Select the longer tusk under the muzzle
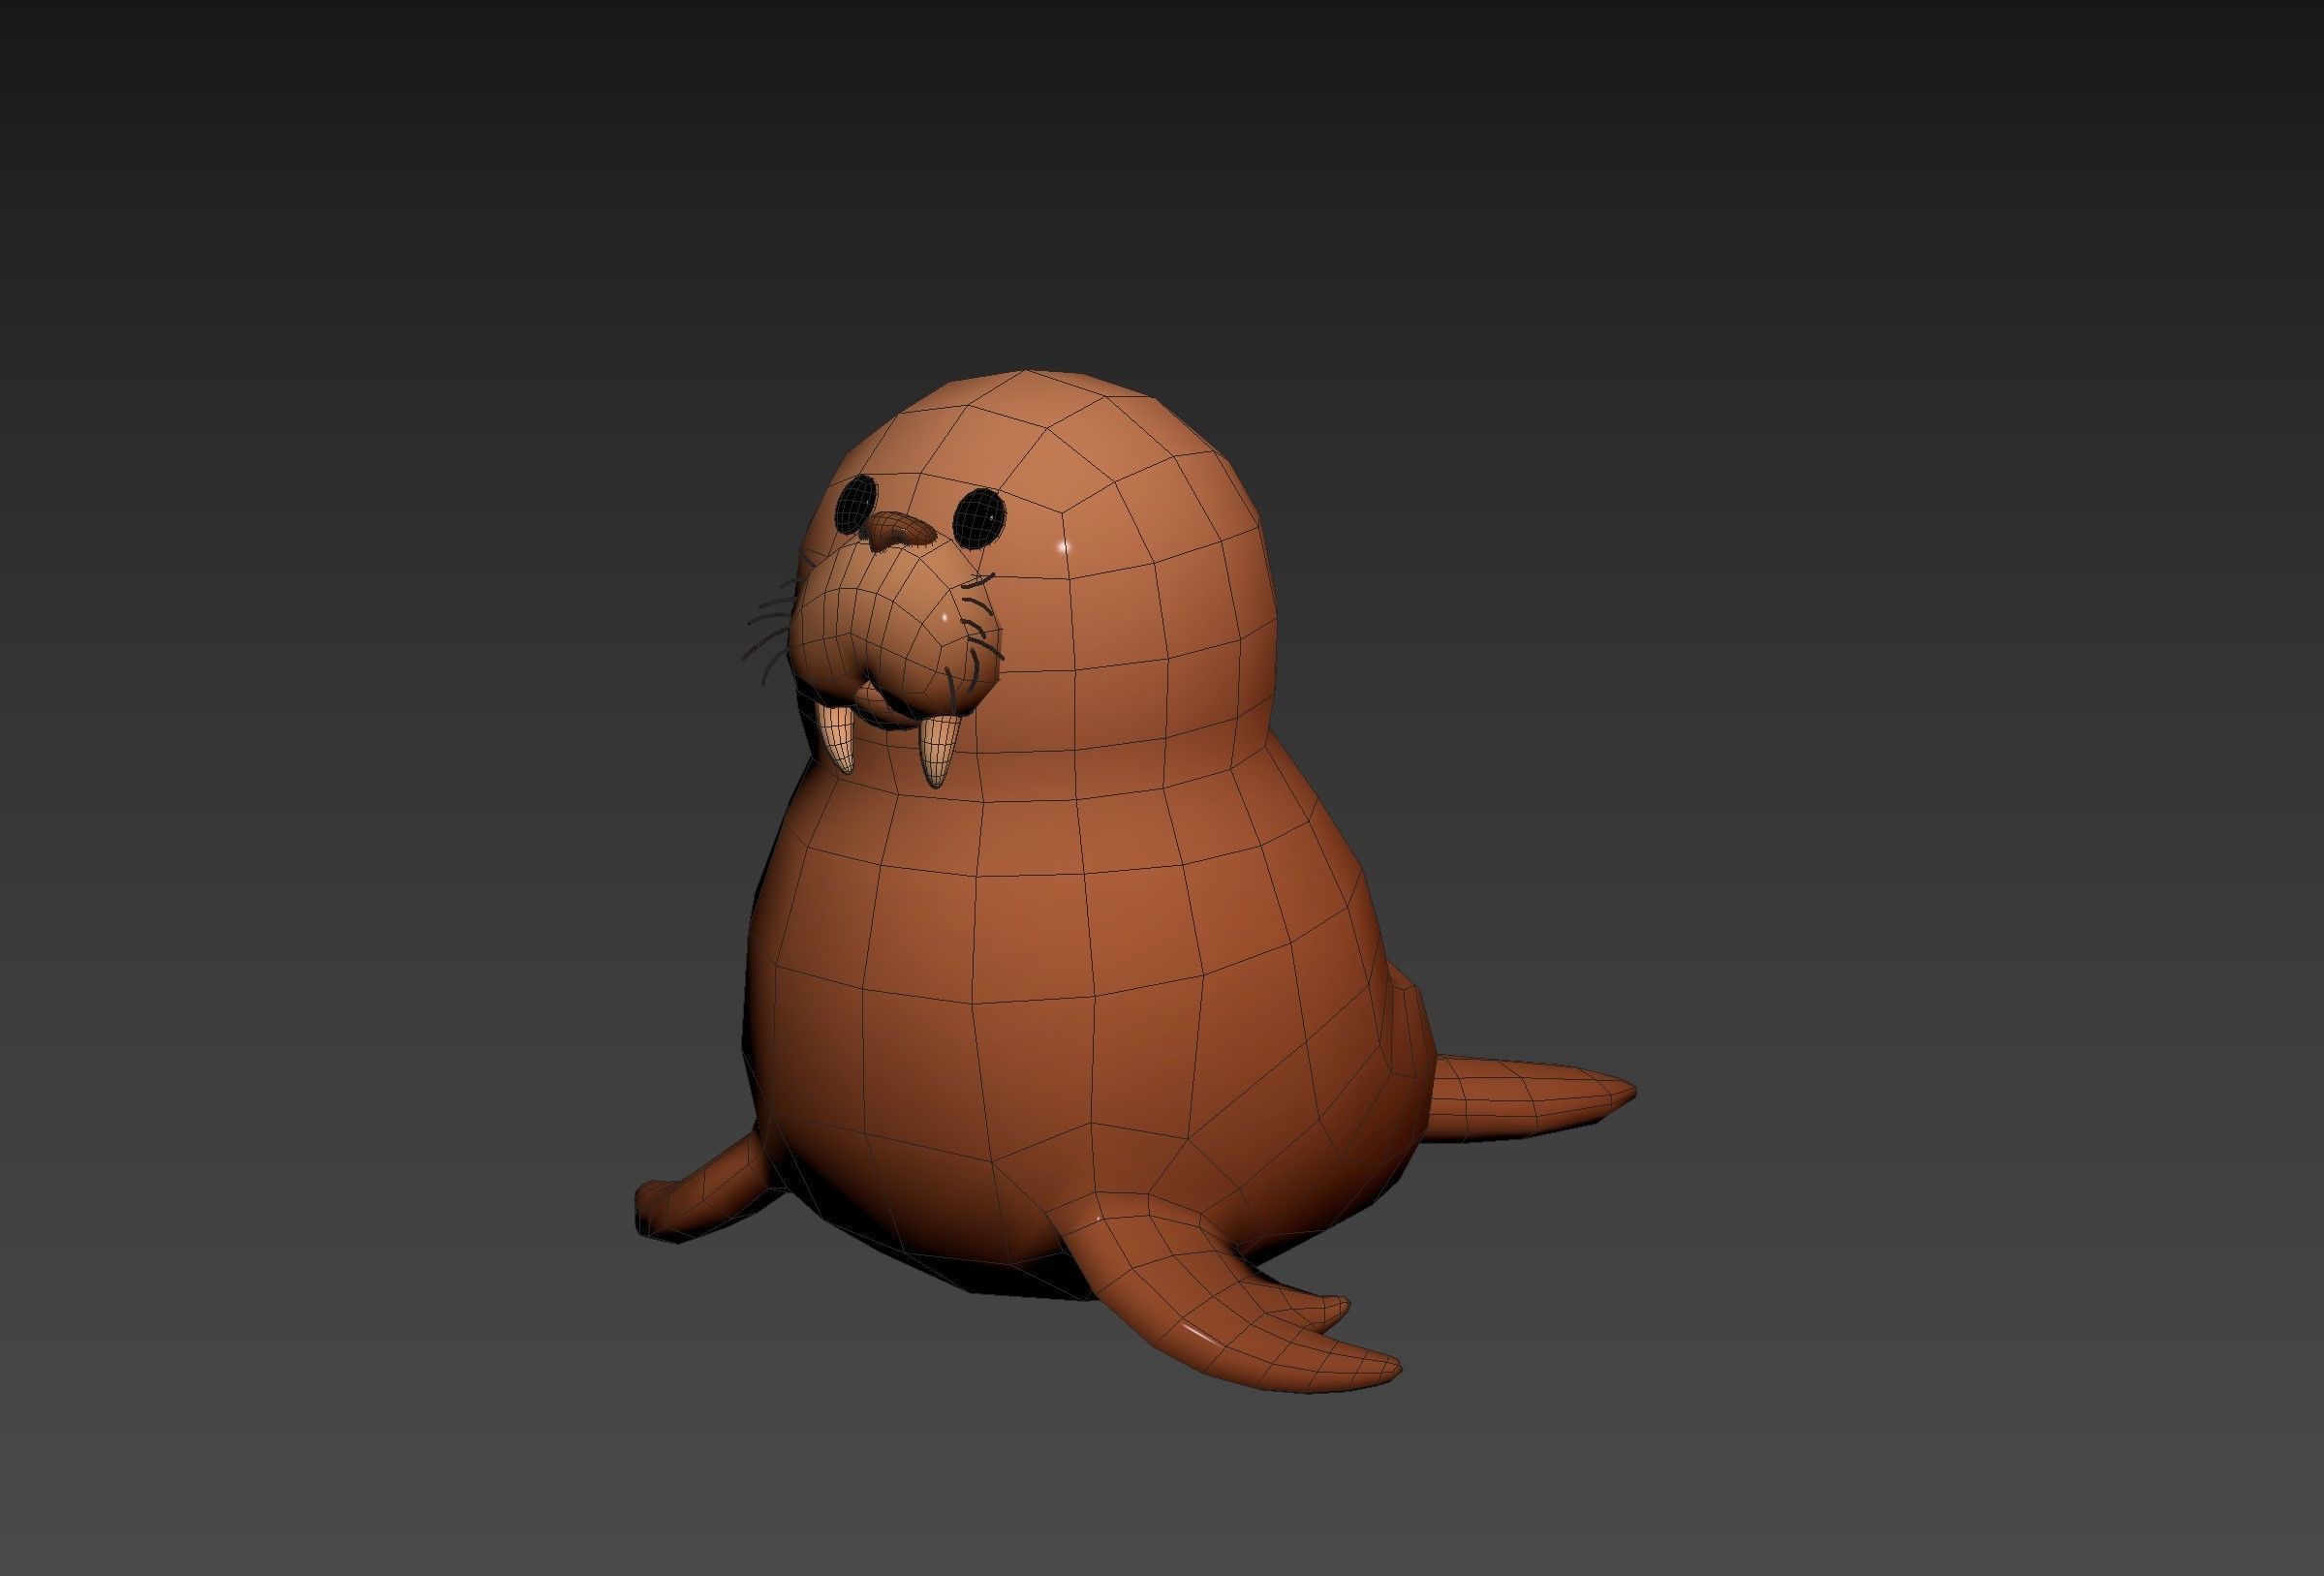The image size is (2324, 1576). click(x=937, y=748)
